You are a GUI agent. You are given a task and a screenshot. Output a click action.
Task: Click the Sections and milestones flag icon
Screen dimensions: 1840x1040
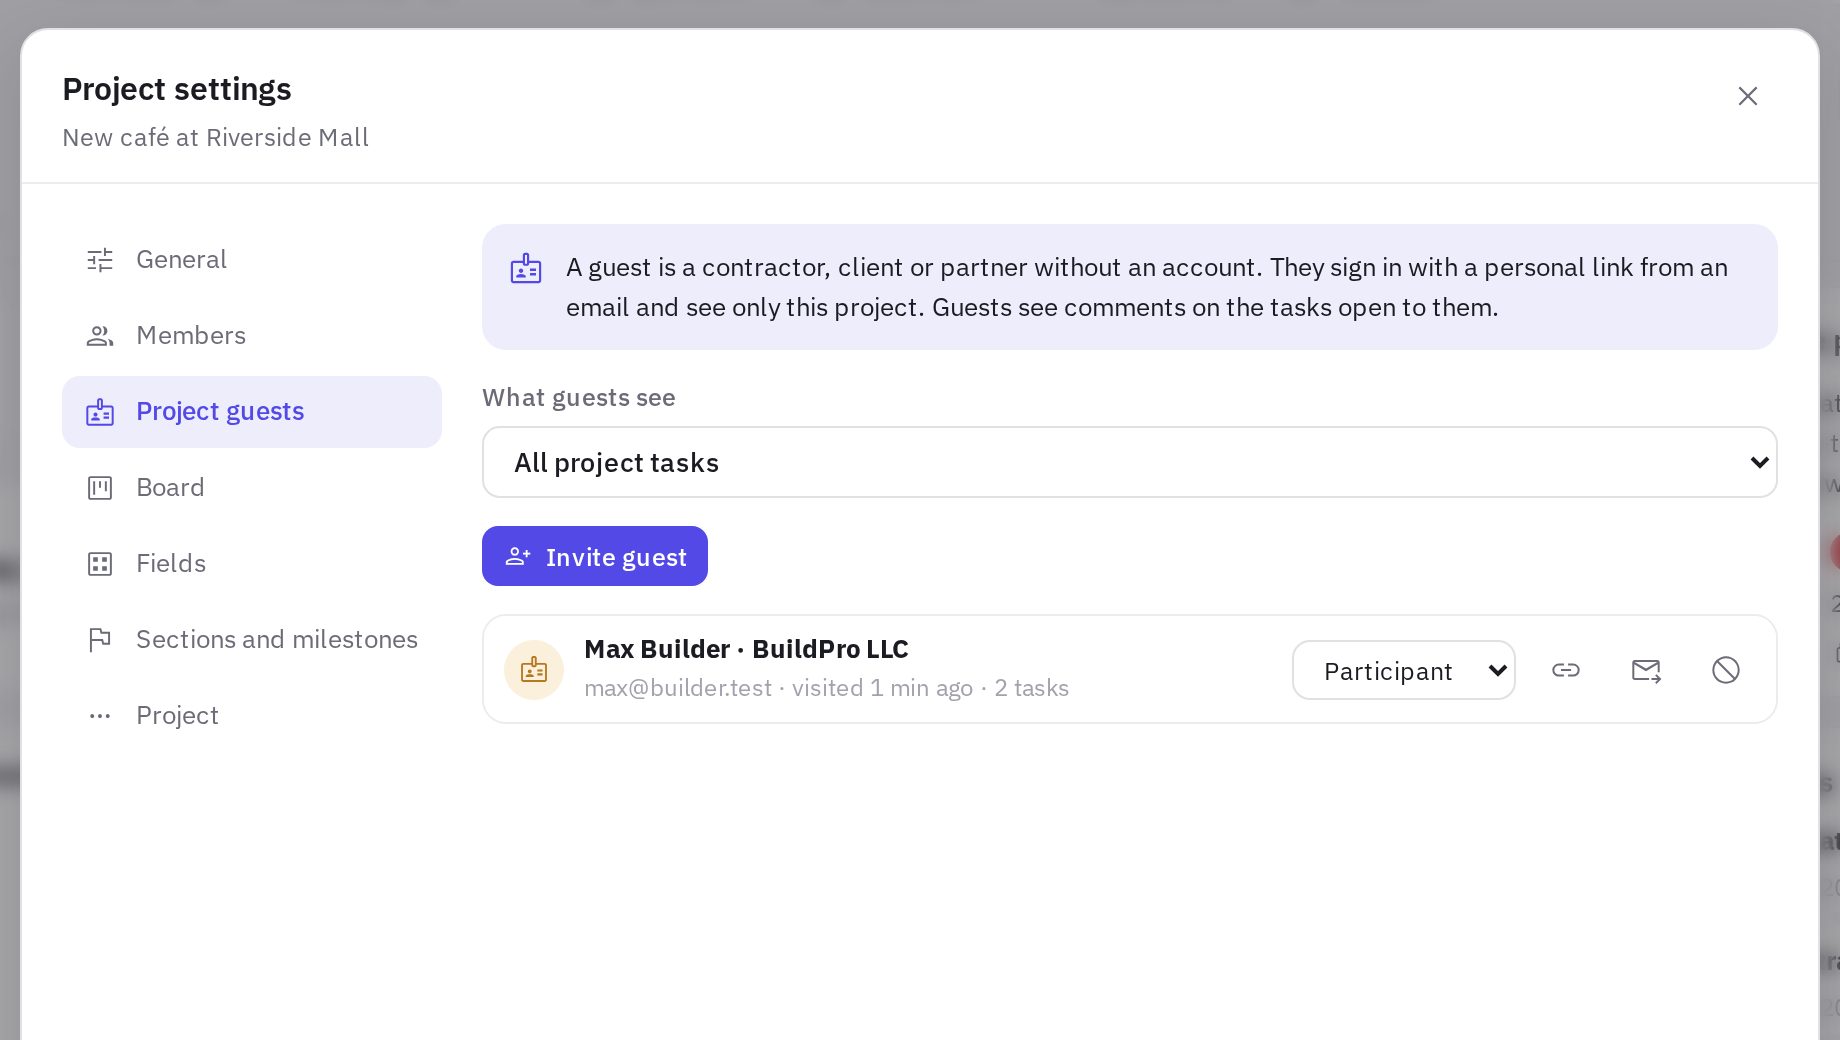point(100,640)
